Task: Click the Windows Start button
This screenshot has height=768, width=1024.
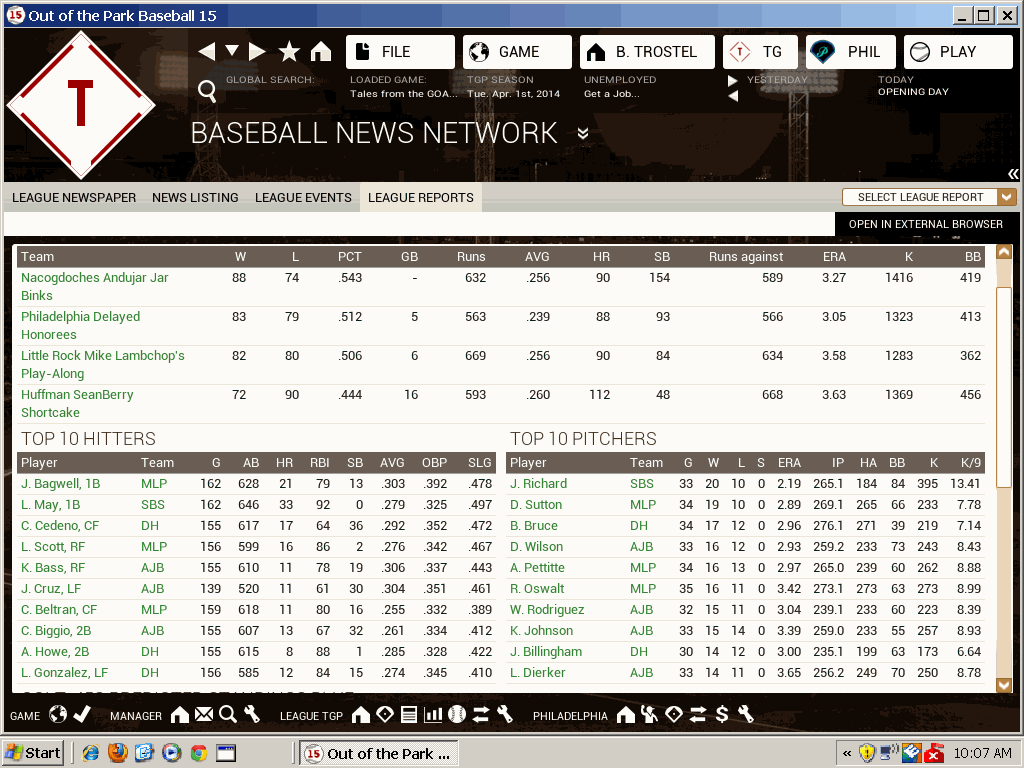Action: click(33, 753)
